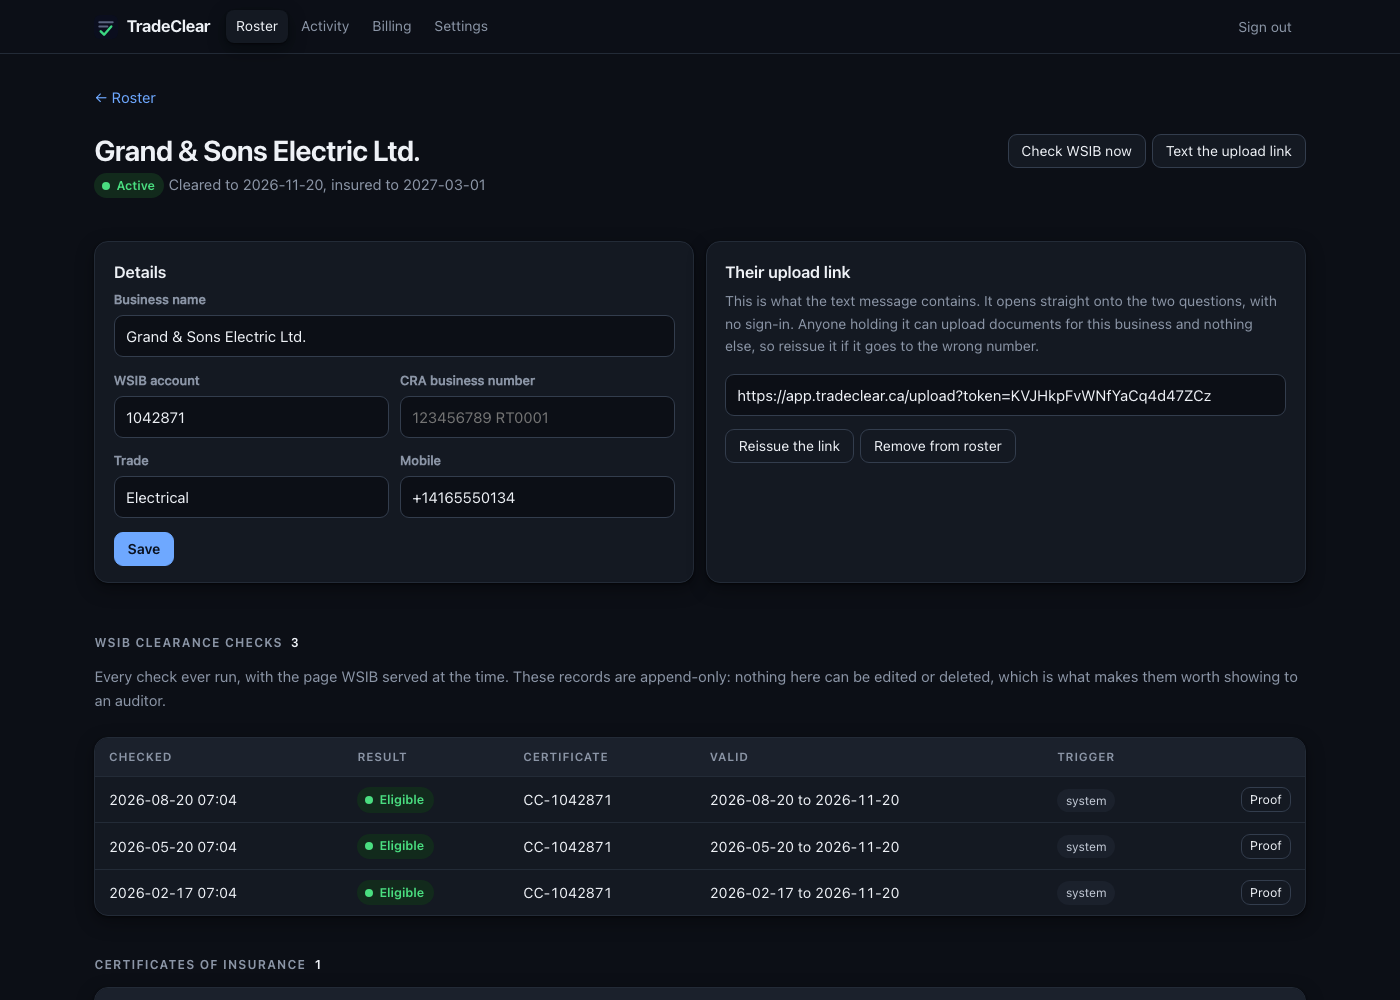Click validity 2026-08-20 to 2026-11-20

(804, 800)
